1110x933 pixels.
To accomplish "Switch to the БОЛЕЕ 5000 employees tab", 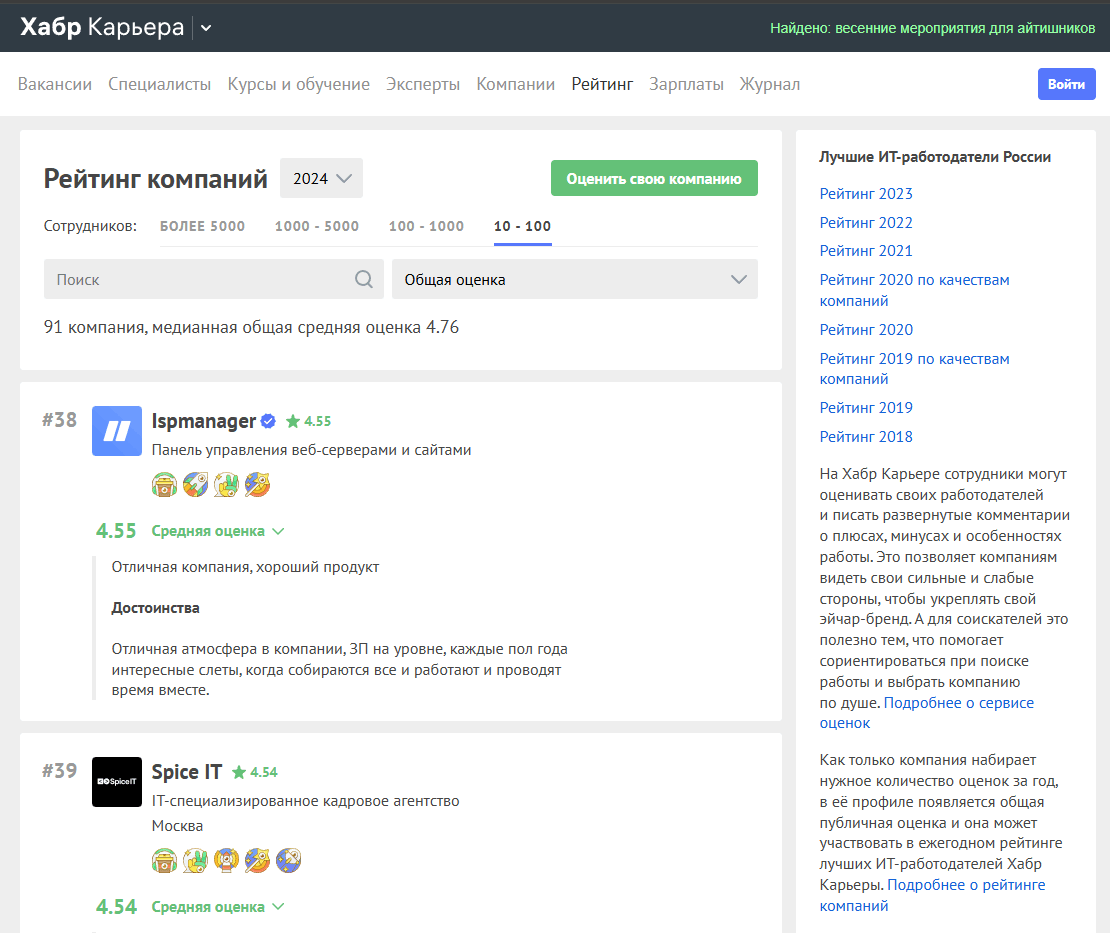I will [202, 226].
